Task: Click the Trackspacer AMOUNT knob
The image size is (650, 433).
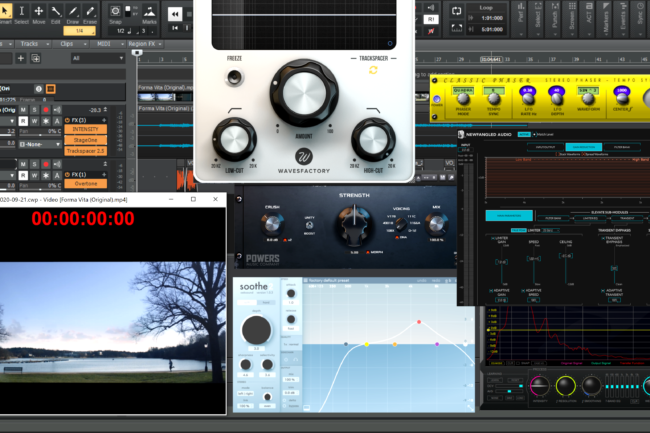Action: (304, 93)
